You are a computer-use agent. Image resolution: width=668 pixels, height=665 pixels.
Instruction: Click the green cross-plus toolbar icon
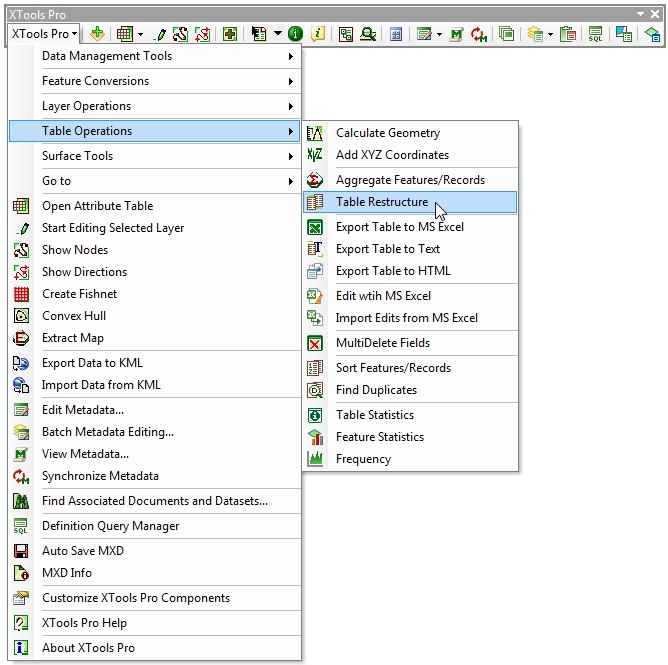pyautogui.click(x=230, y=34)
